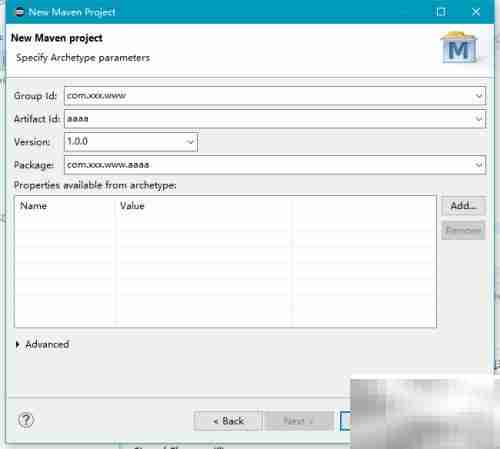Image resolution: width=500 pixels, height=449 pixels.
Task: Open the Artifact Id dropdown arrow
Action: pos(479,119)
